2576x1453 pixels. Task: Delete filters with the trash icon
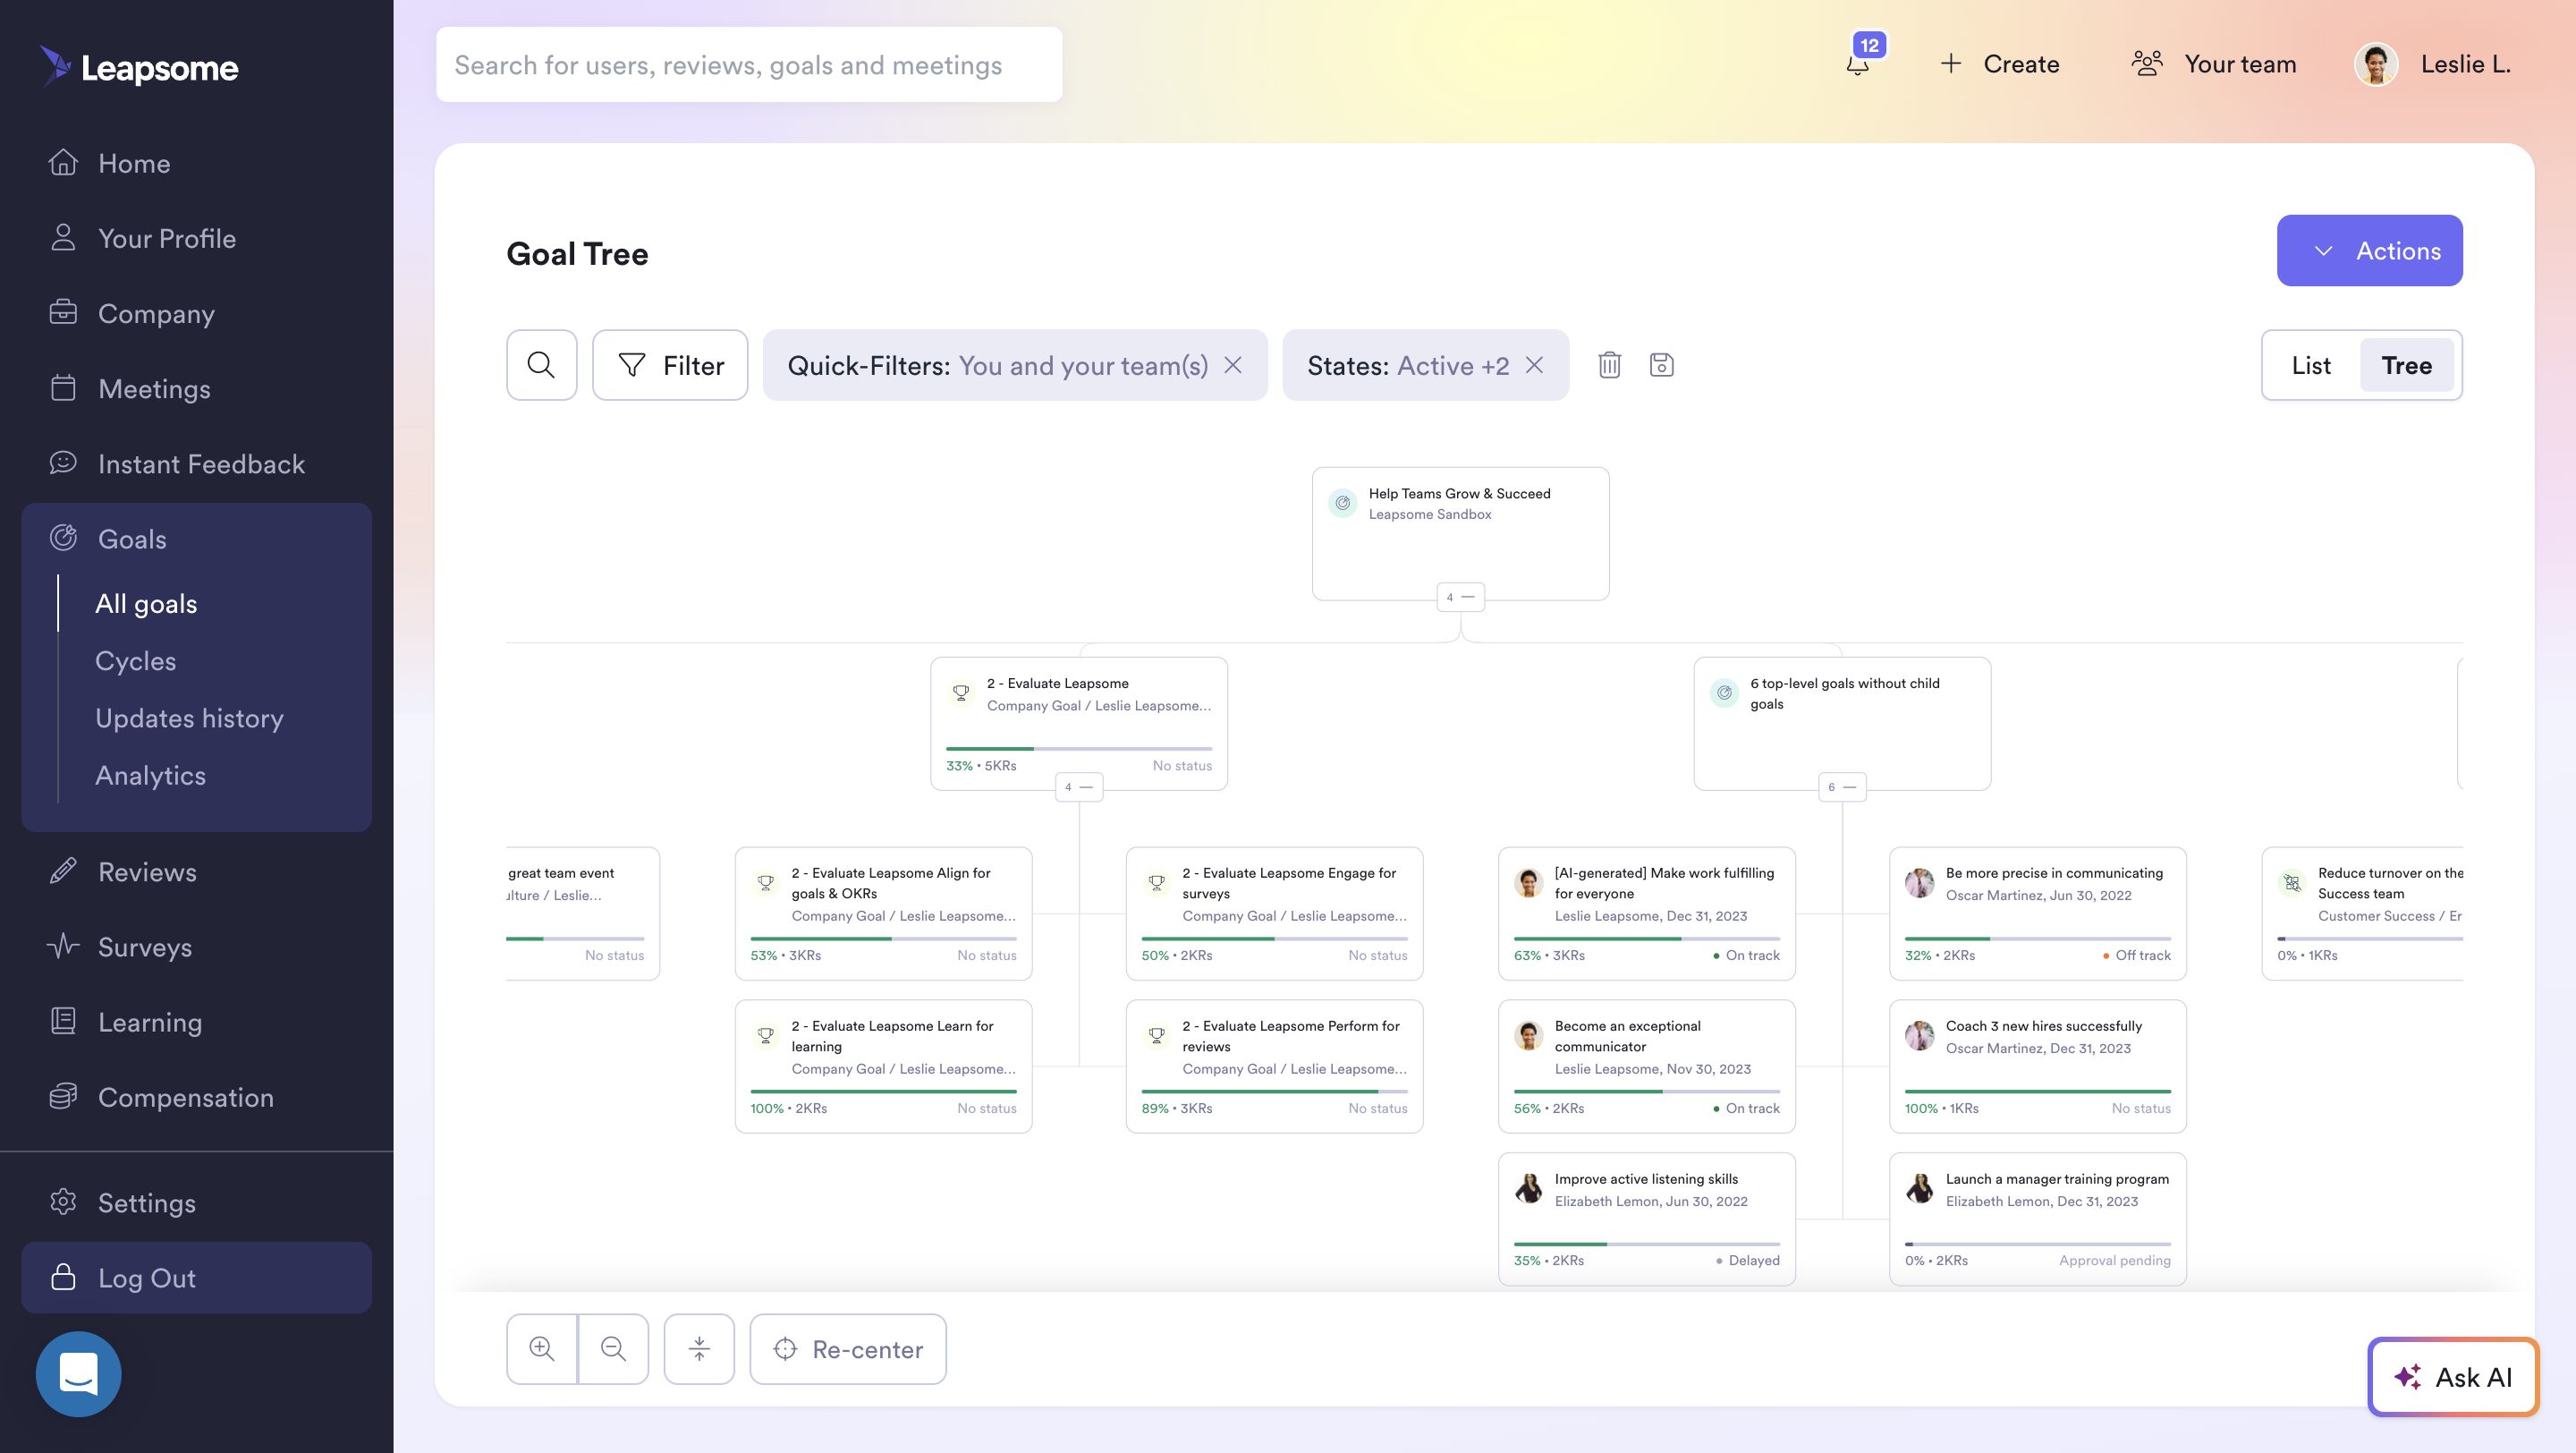tap(1609, 365)
